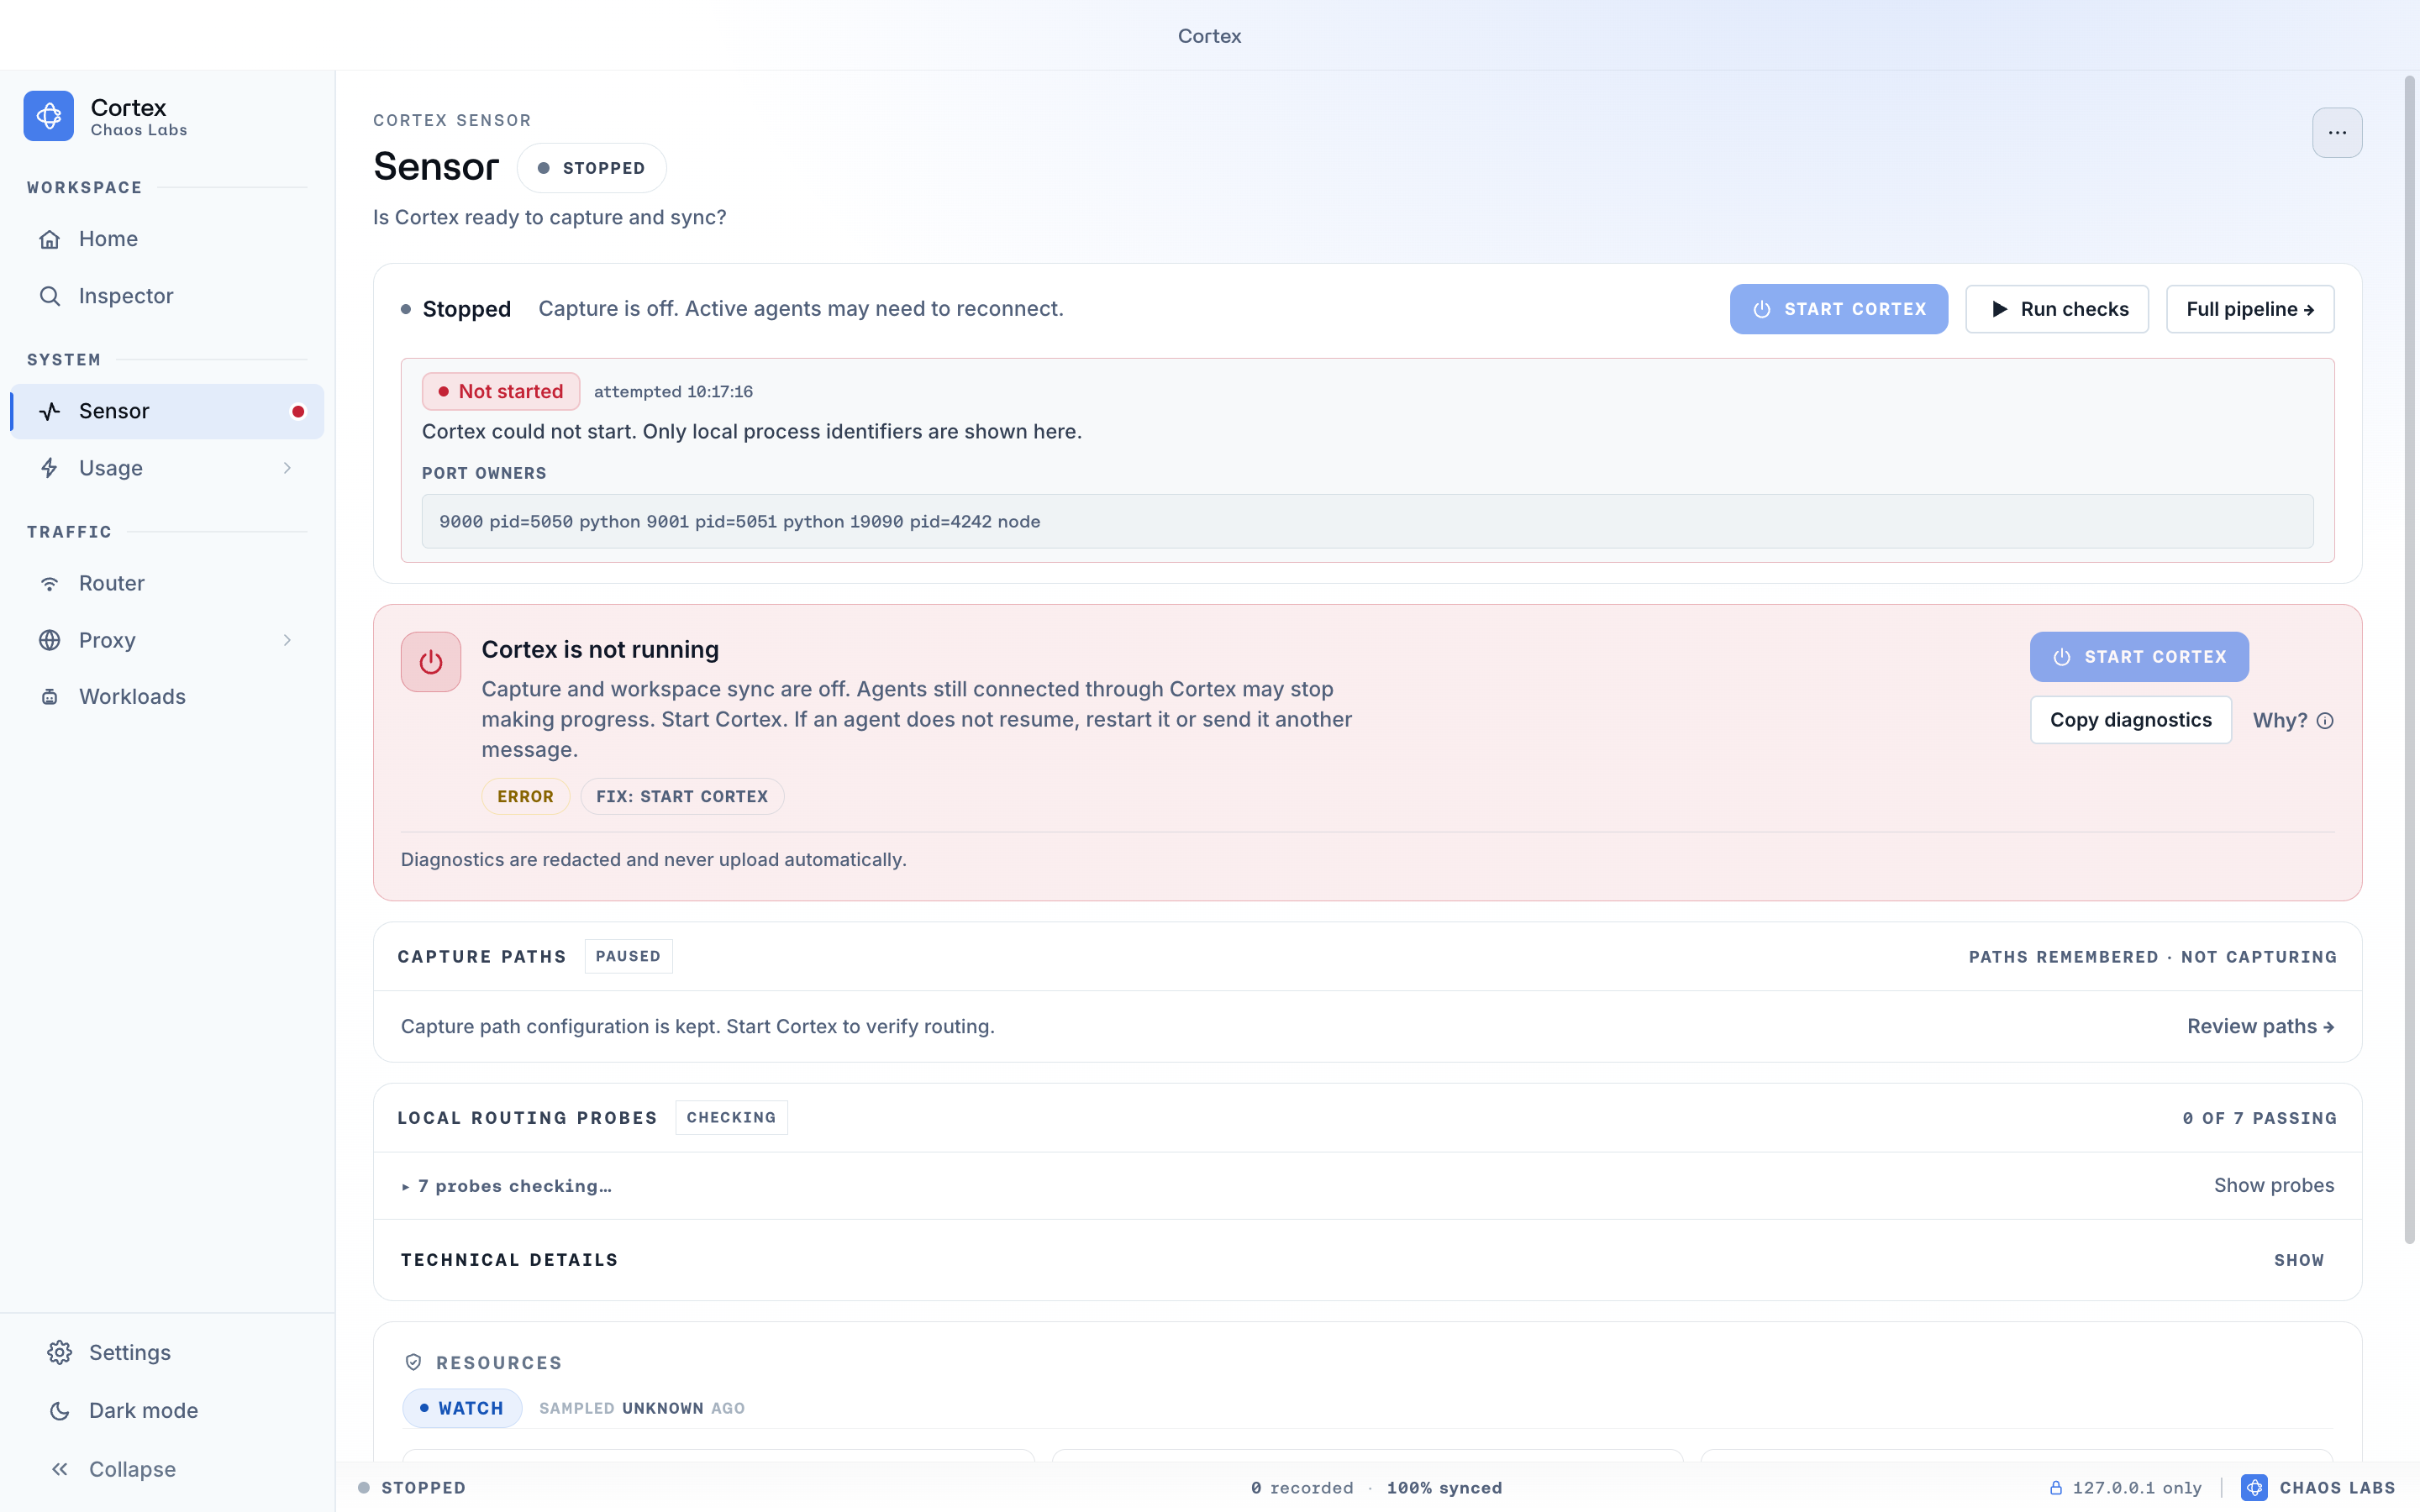Select Sensor in the sidebar
The width and height of the screenshot is (2420, 1512).
coord(167,411)
